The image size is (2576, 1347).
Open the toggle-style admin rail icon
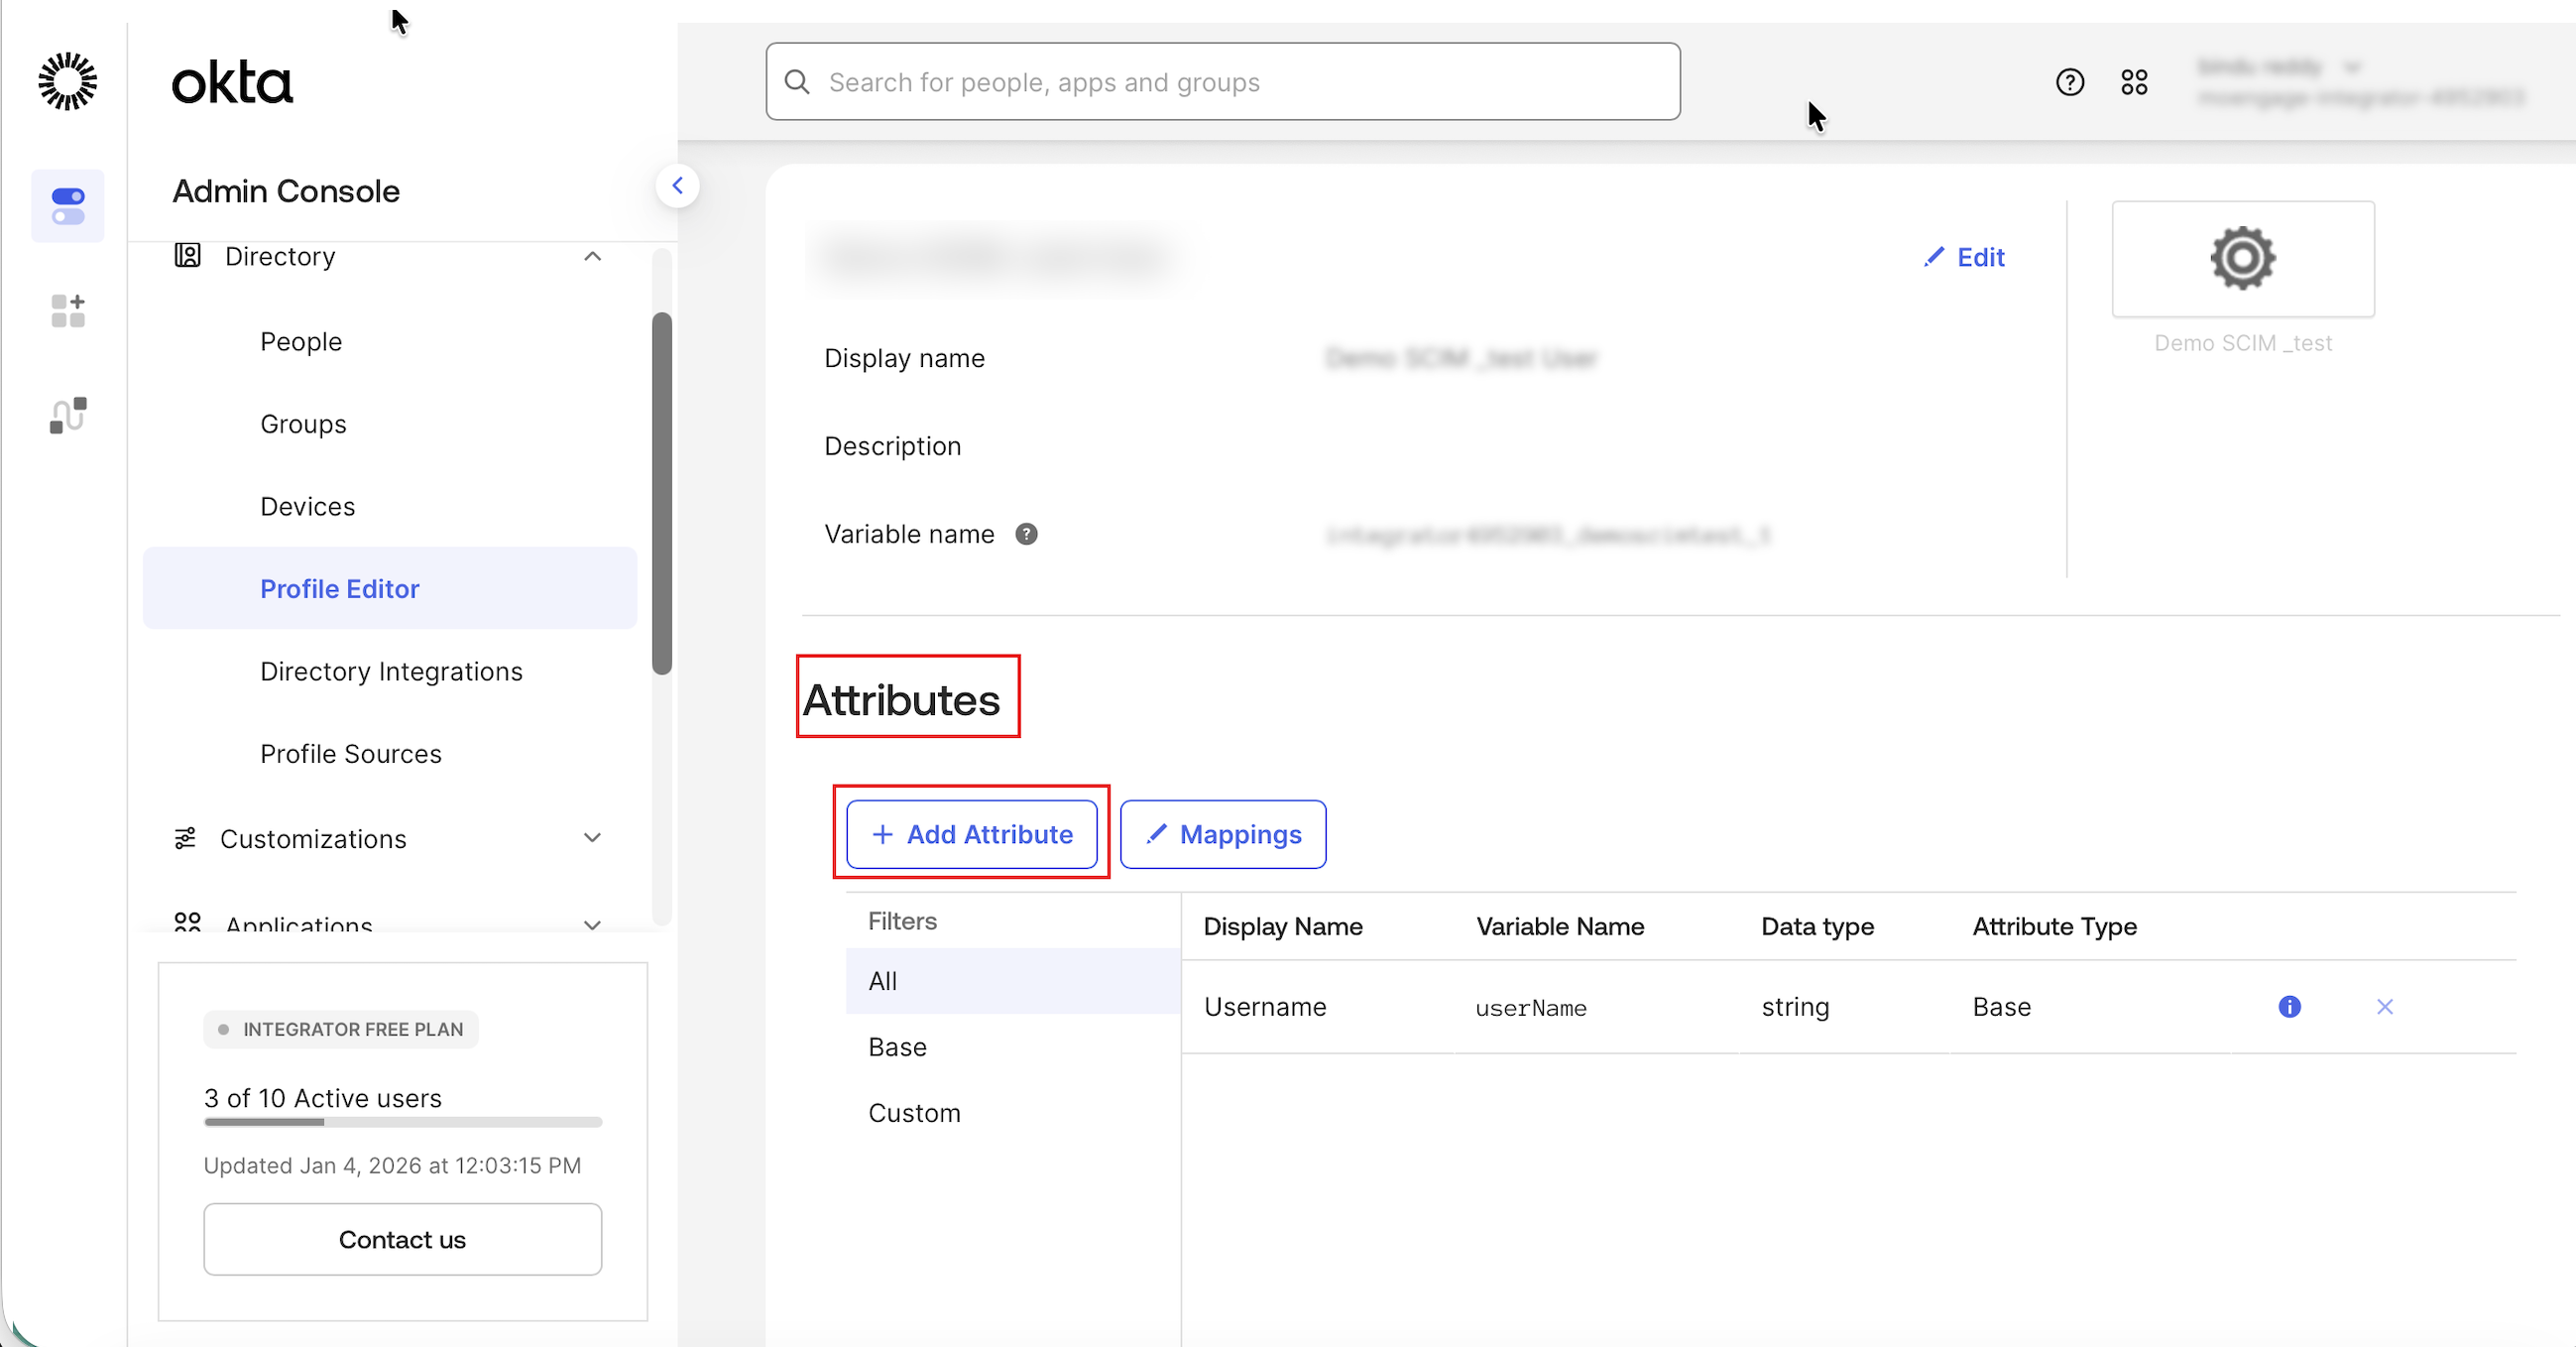coord(67,206)
